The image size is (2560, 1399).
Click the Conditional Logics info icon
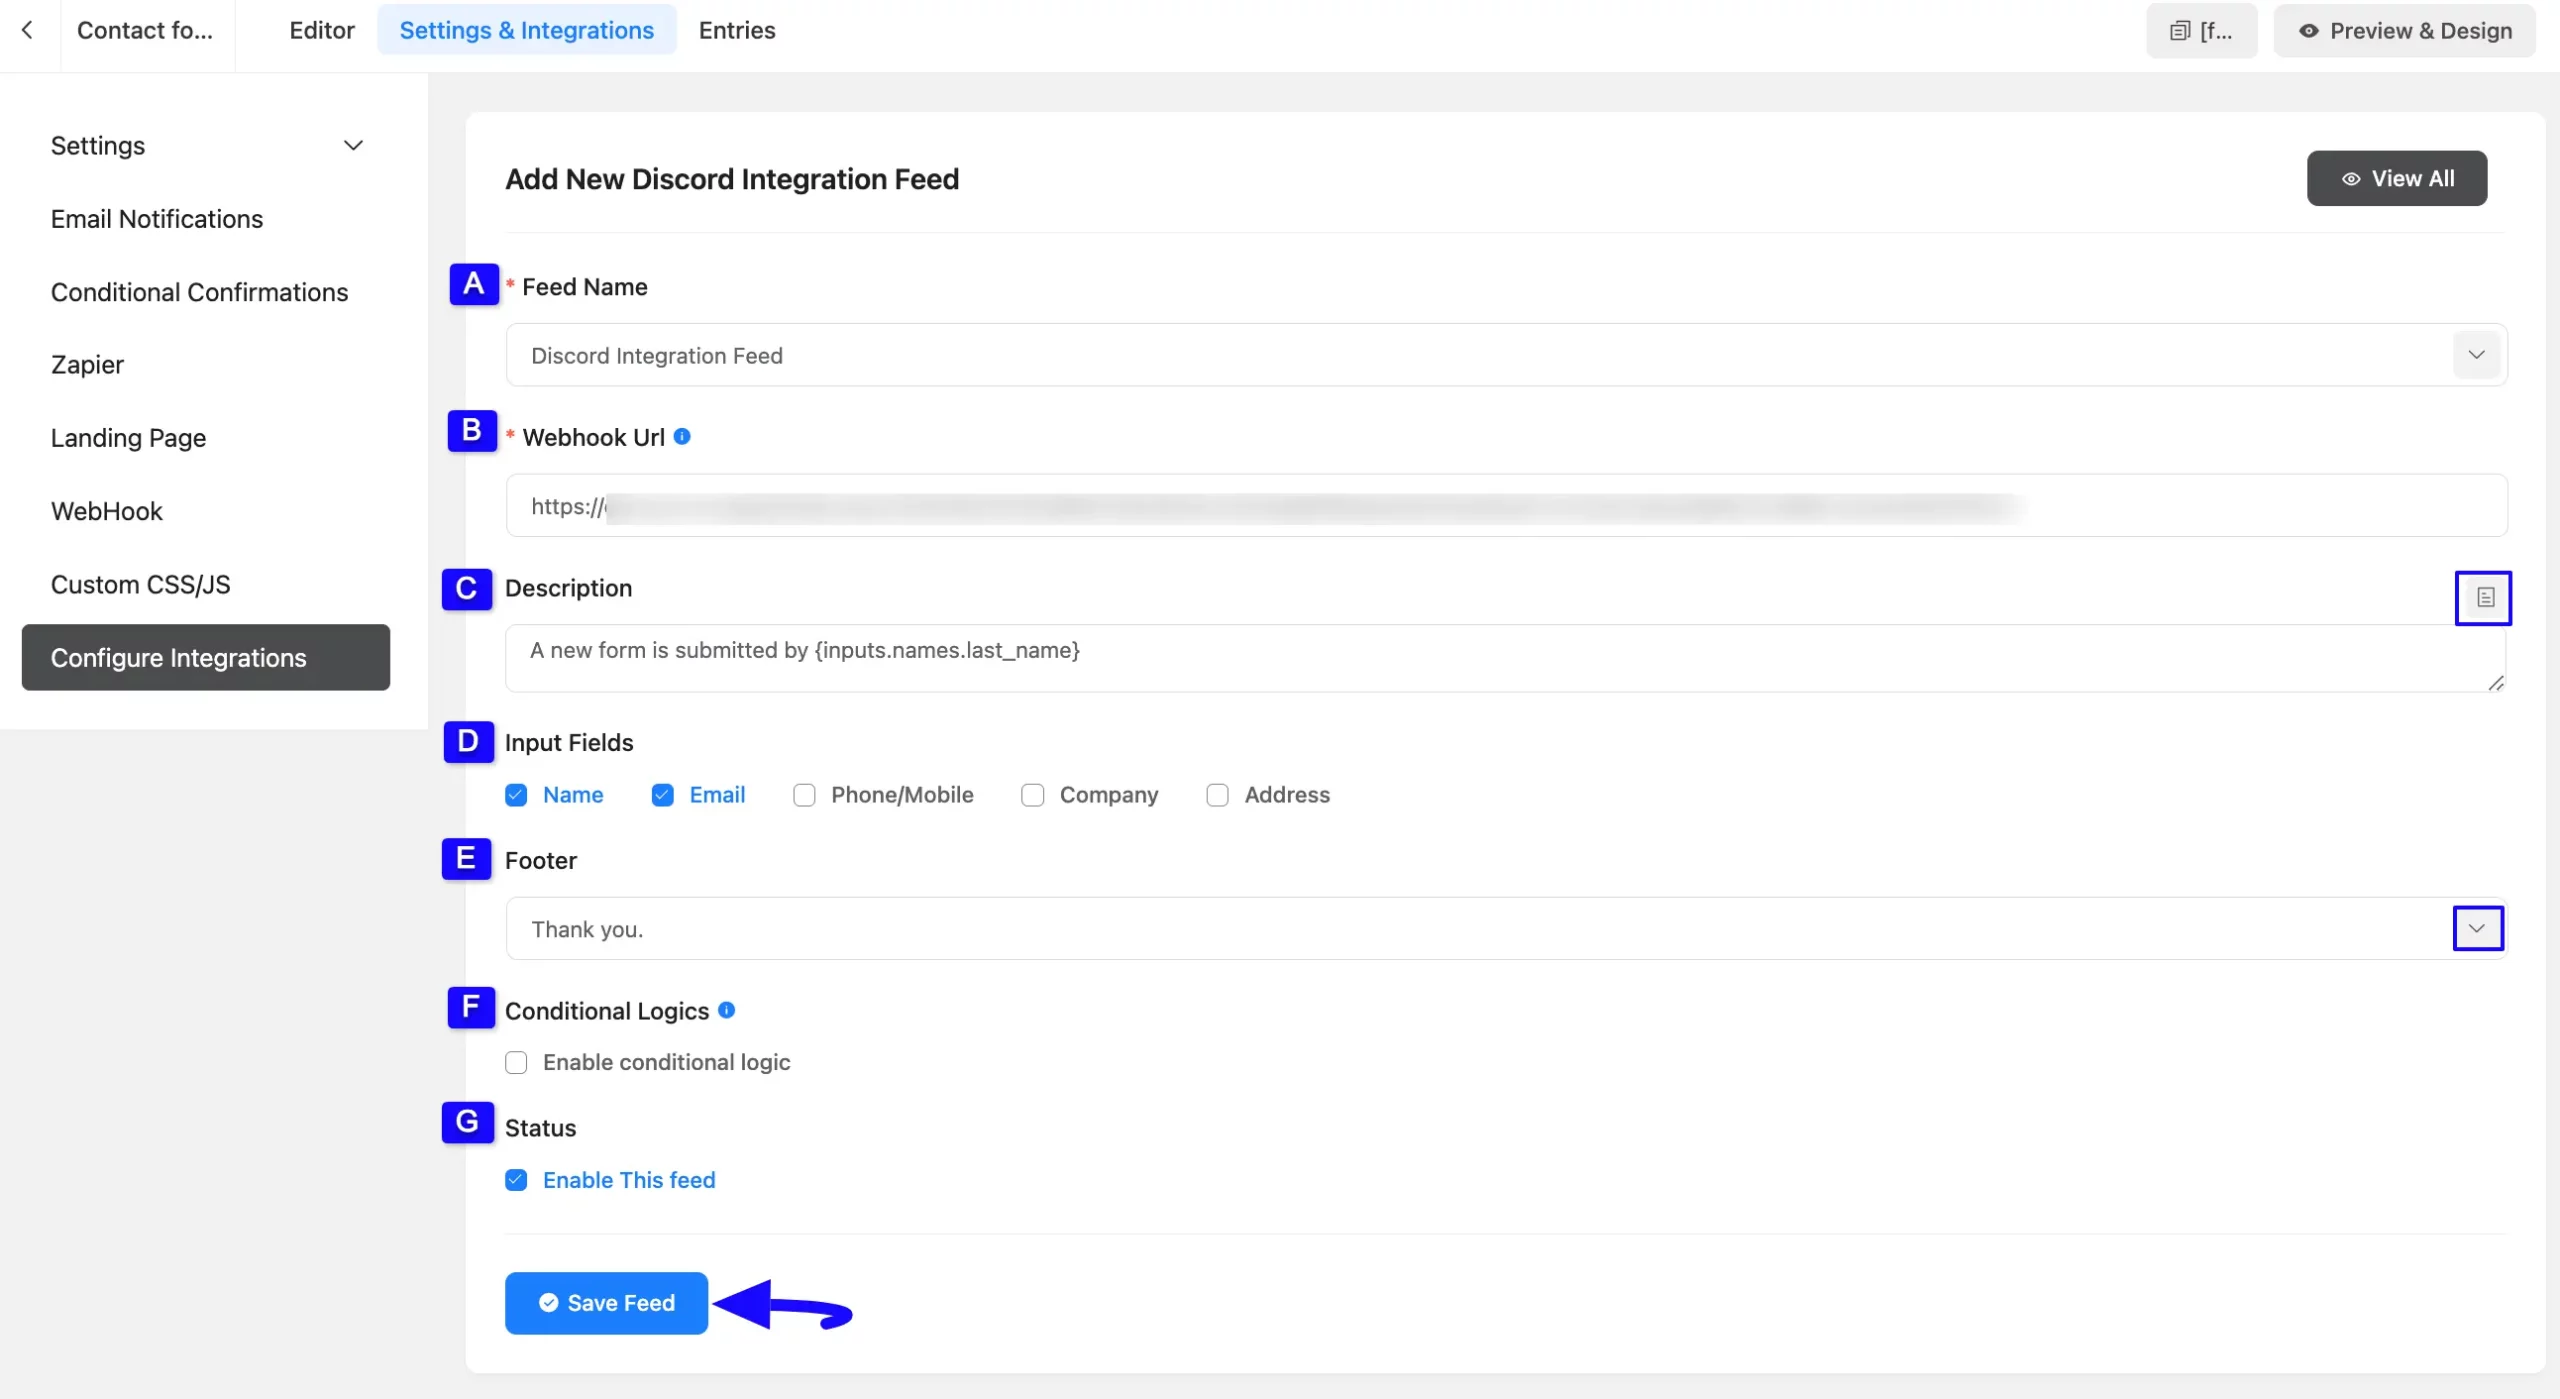pyautogui.click(x=727, y=1010)
